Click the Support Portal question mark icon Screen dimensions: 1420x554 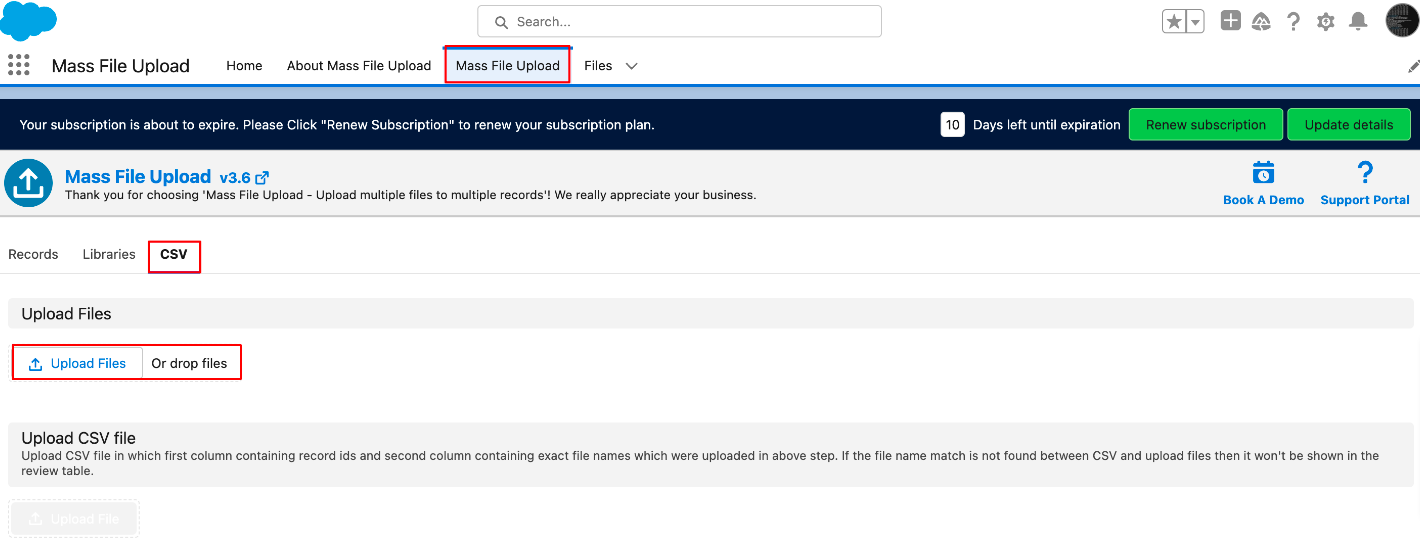click(1365, 172)
